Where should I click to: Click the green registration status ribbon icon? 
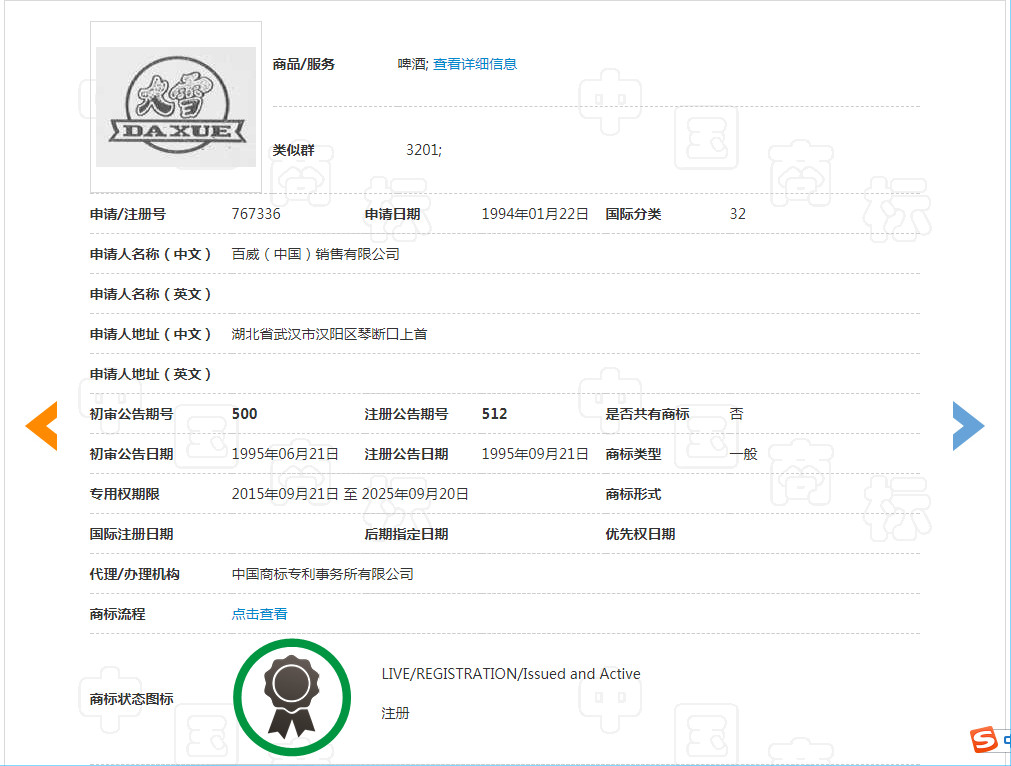tap(292, 696)
